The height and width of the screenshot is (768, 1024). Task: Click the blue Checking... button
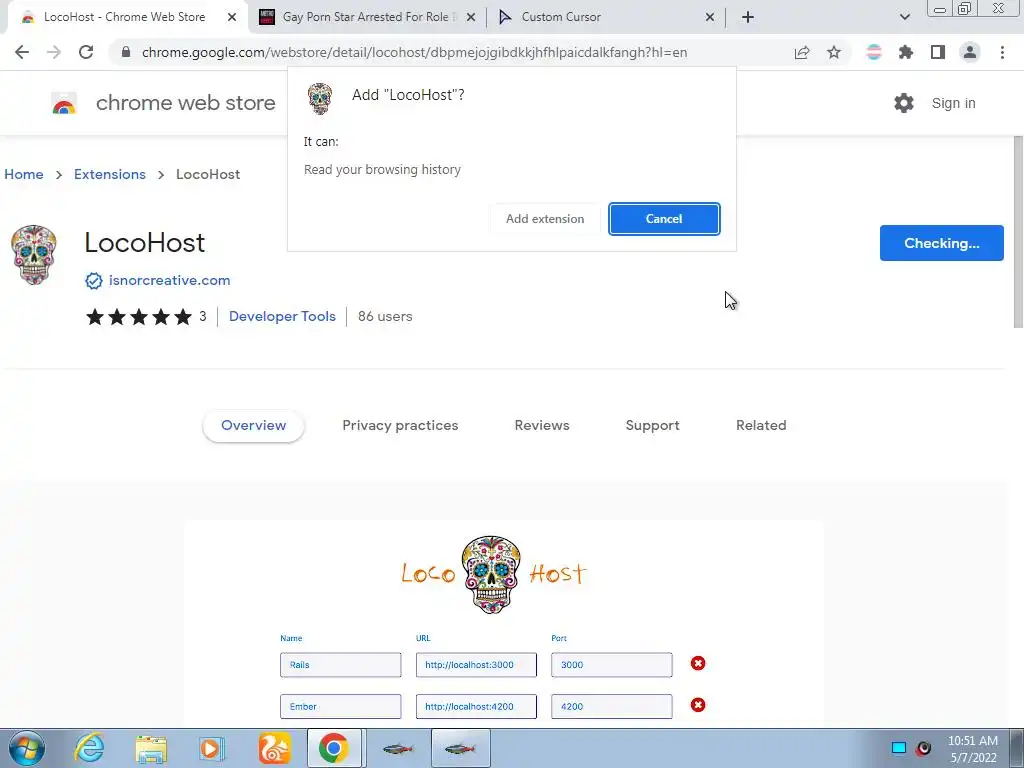[x=941, y=243]
